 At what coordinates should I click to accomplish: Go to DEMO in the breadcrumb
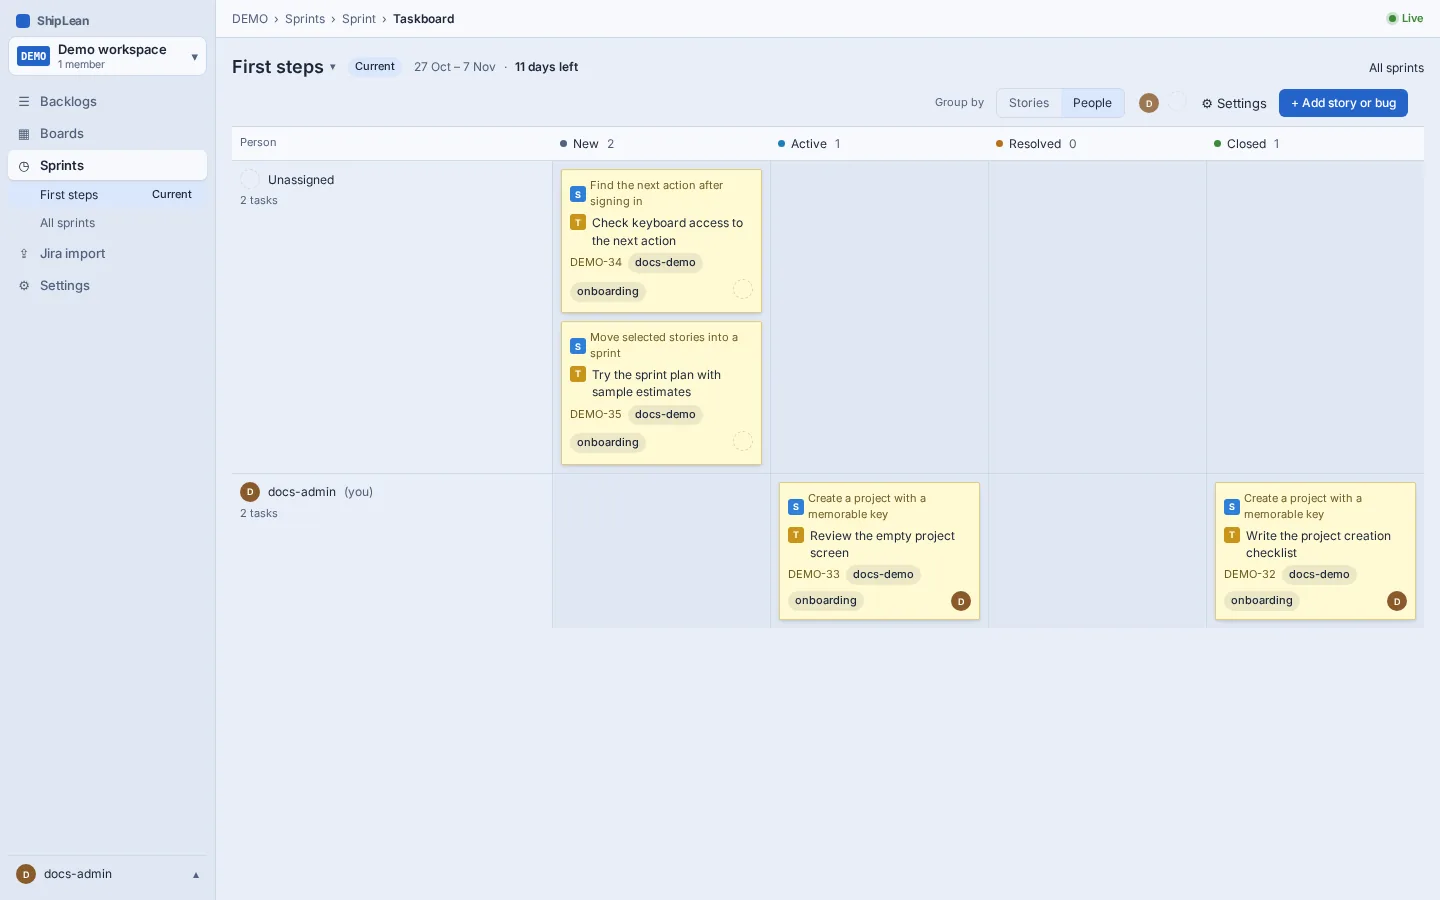pos(250,19)
